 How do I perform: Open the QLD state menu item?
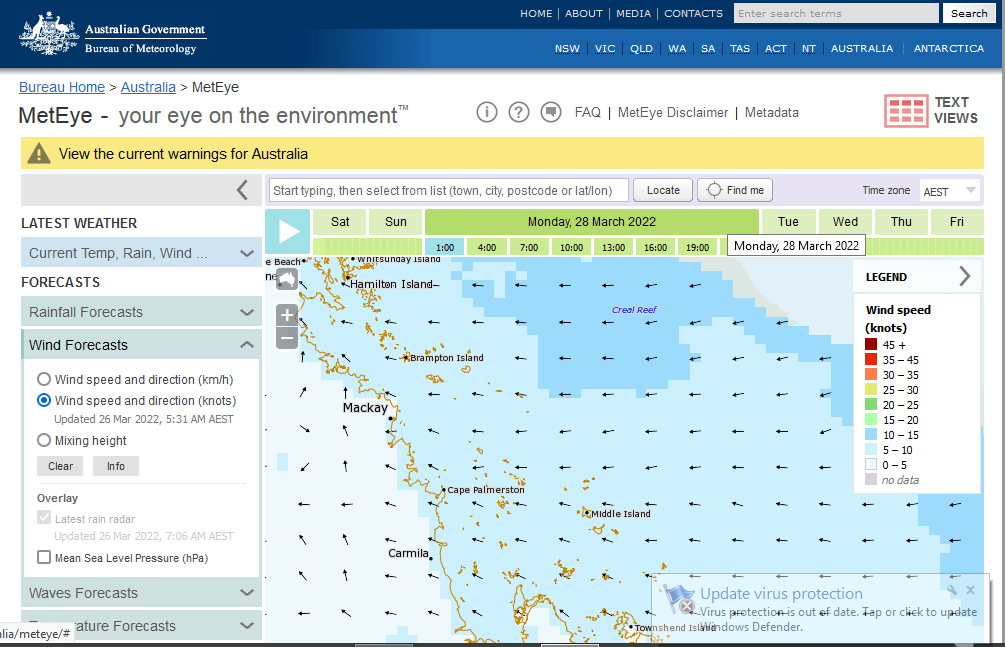click(641, 48)
